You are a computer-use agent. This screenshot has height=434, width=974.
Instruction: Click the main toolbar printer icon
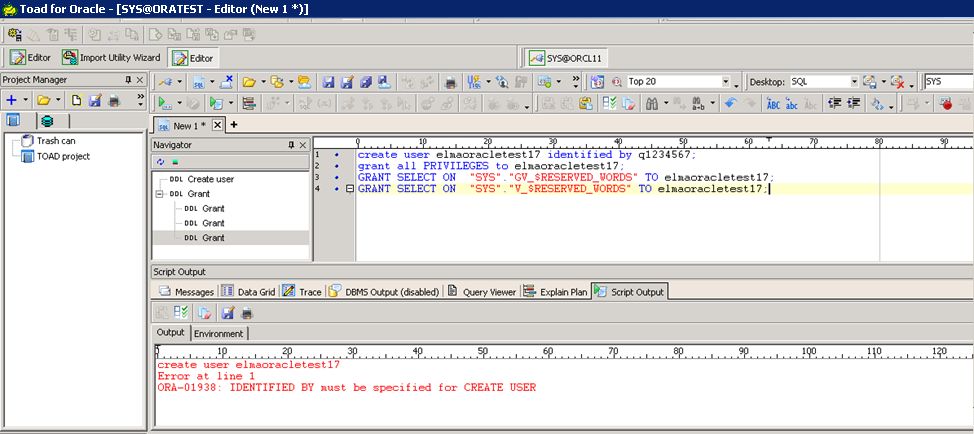coord(451,81)
